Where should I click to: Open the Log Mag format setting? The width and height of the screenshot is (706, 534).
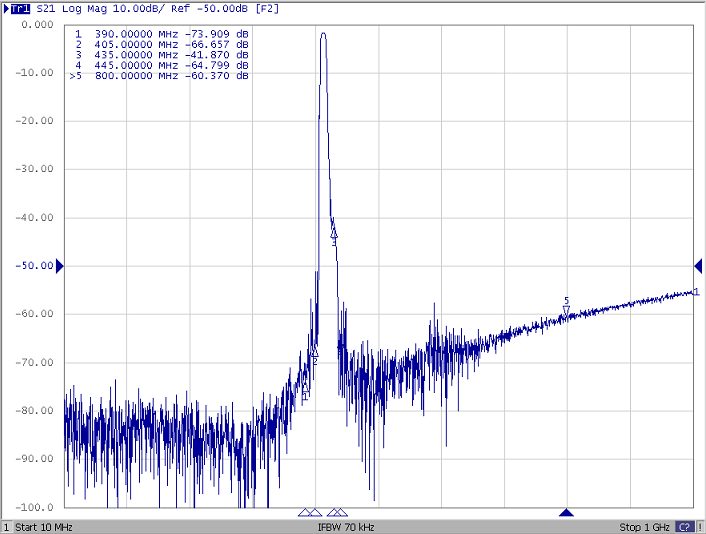point(82,8)
